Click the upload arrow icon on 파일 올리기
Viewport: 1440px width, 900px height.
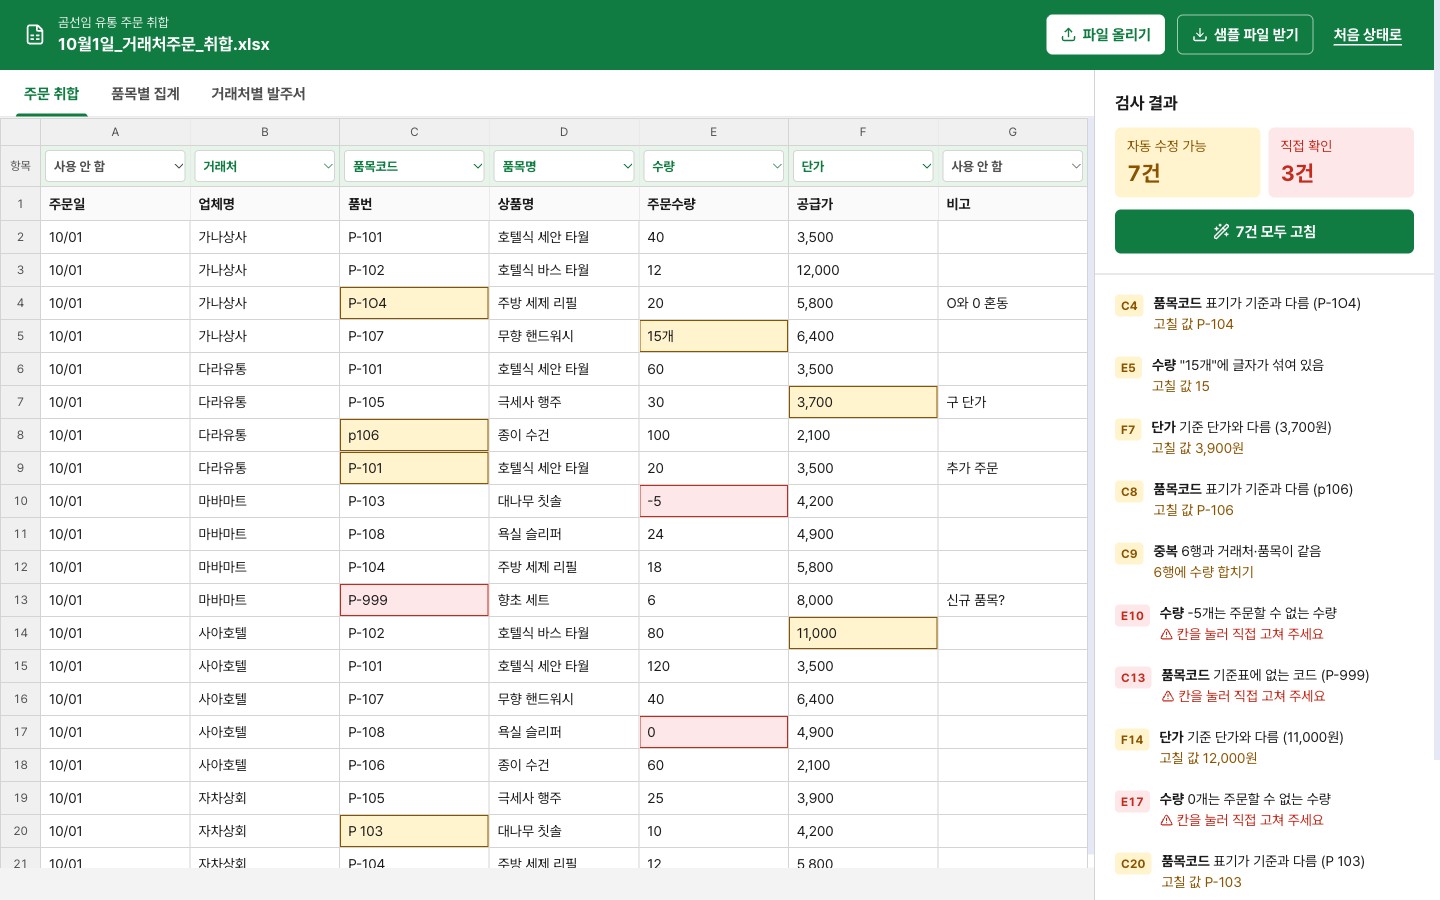(1068, 35)
